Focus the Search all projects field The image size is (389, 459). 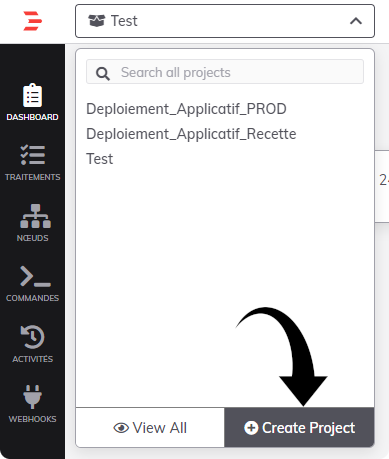coord(225,72)
